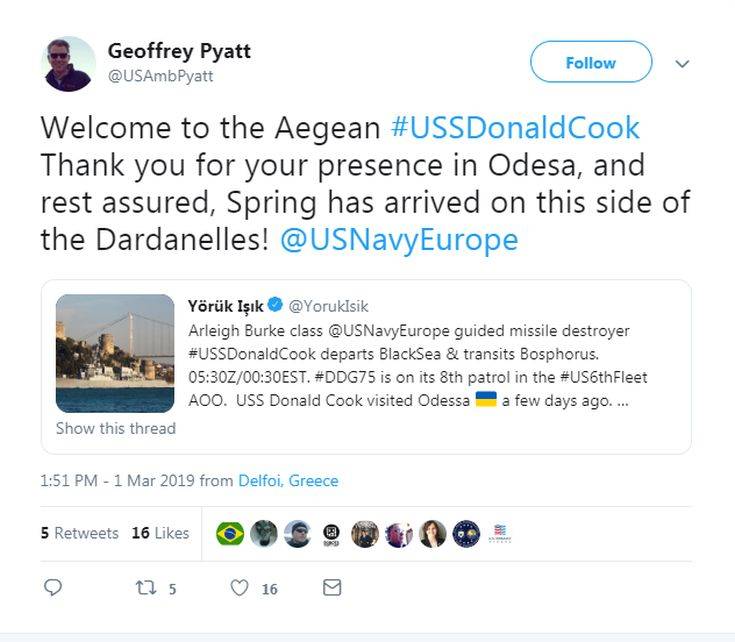Click the last liker avatar with striped logo

500,534
